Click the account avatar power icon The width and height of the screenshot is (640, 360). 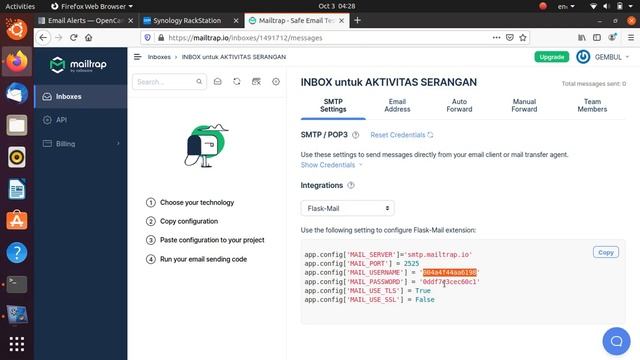coord(583,57)
